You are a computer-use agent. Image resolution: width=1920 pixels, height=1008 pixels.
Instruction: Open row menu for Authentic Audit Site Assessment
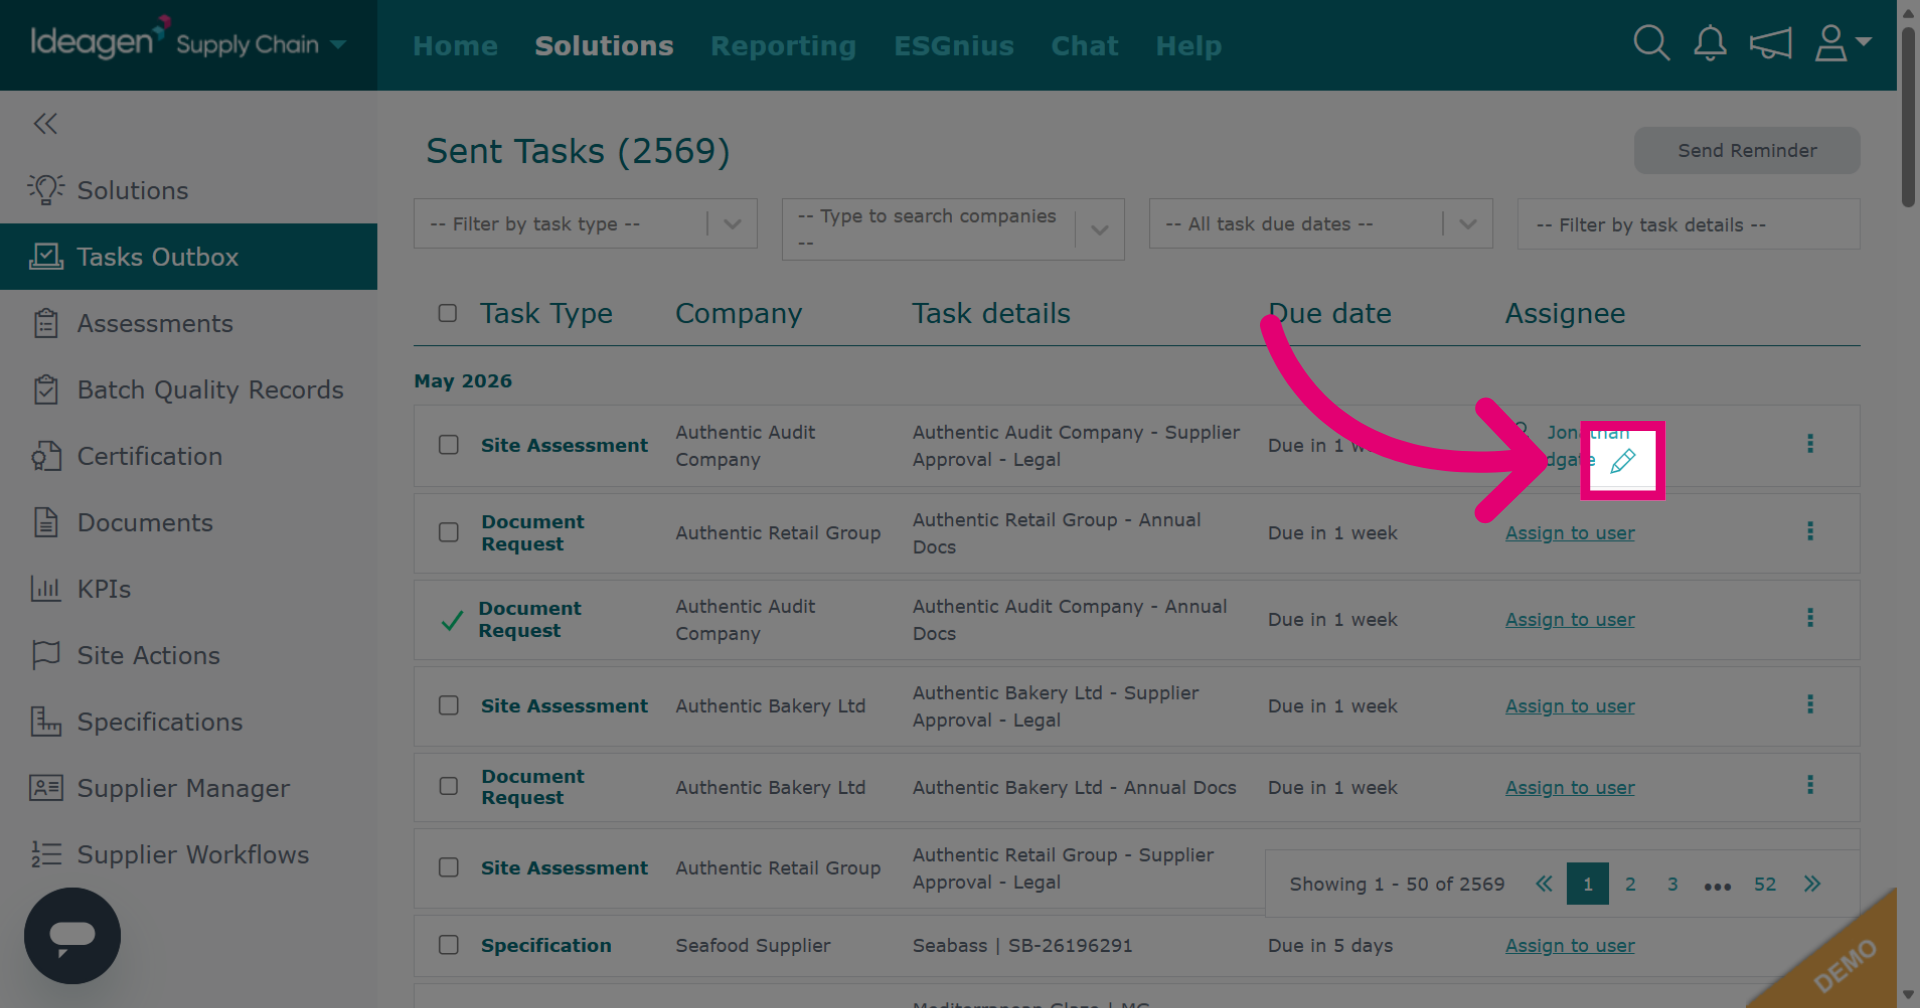tap(1810, 443)
